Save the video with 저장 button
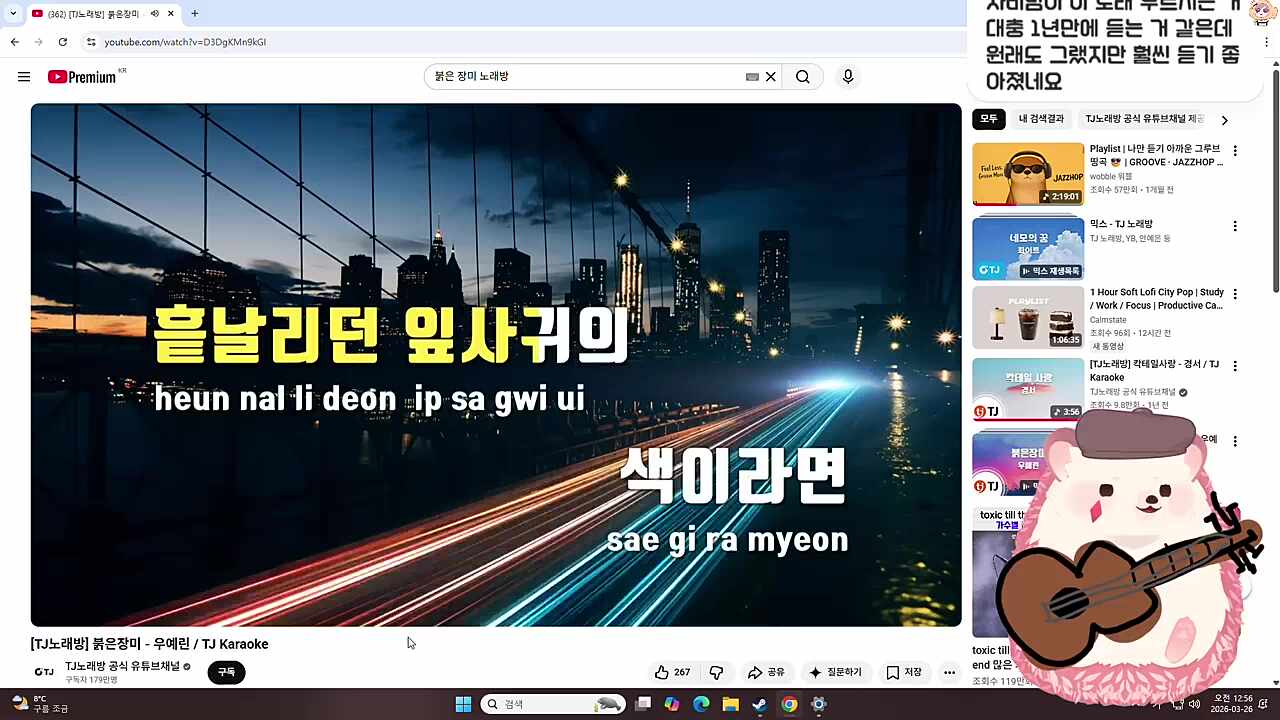The width and height of the screenshot is (1280, 720). coord(904,673)
